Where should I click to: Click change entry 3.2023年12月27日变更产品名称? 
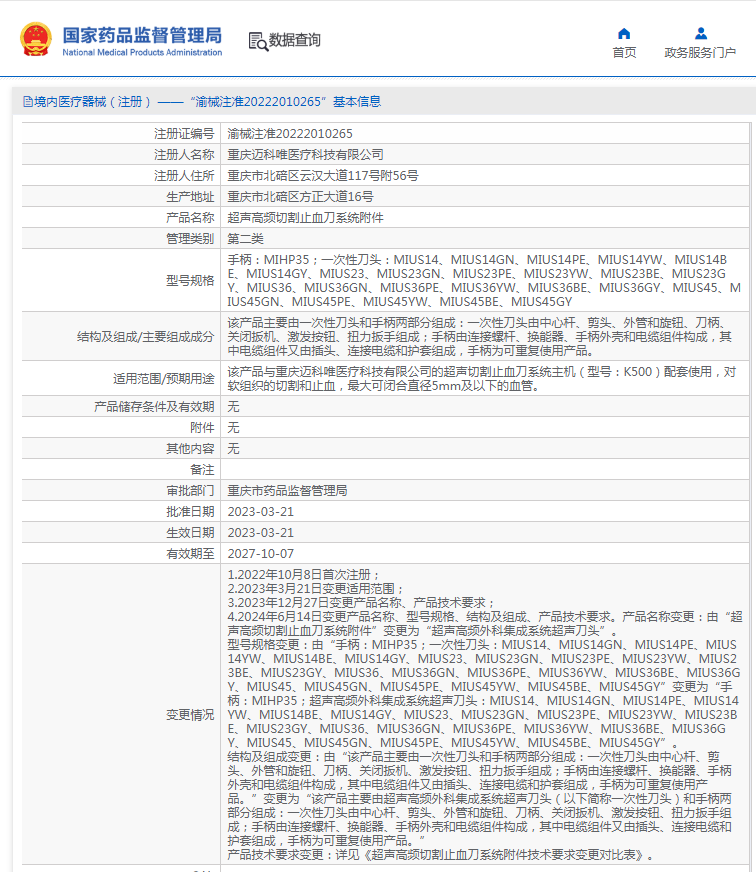(x=361, y=603)
